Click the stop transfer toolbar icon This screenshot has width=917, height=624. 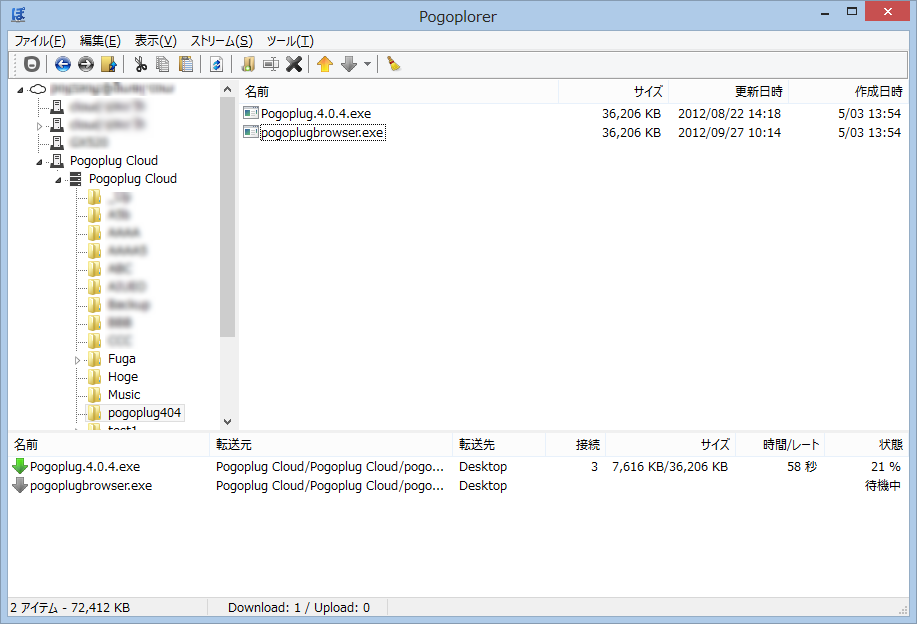coord(32,64)
